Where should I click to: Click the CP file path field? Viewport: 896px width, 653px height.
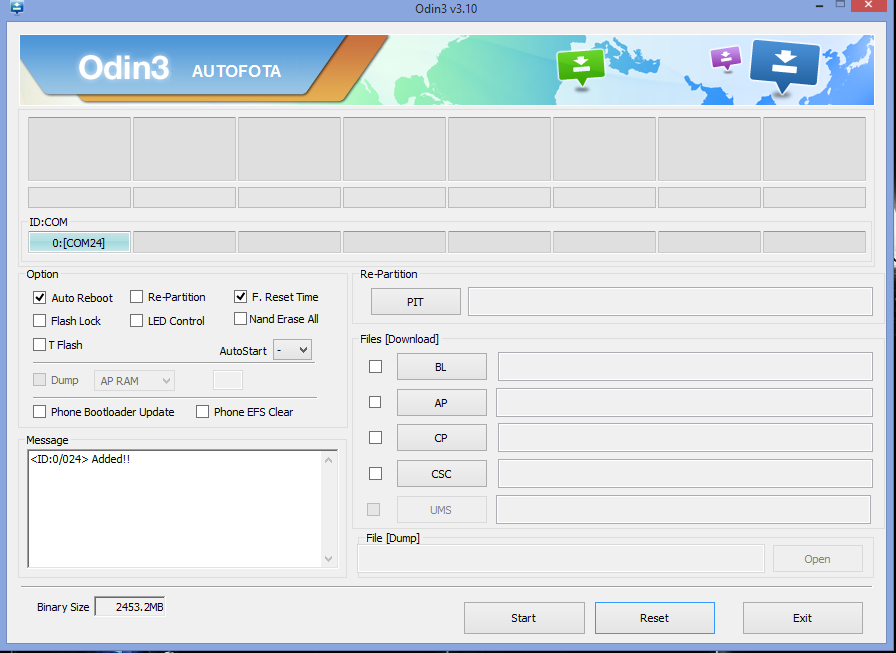pos(685,438)
